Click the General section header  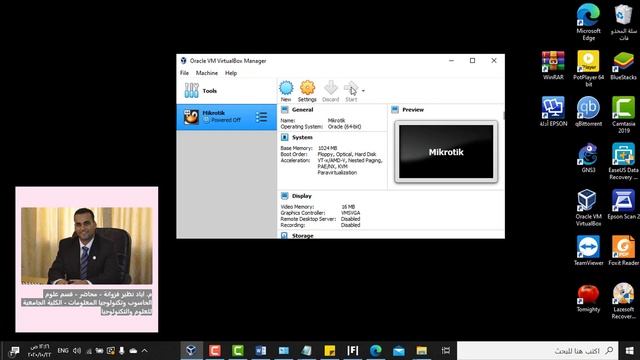tap(302, 109)
